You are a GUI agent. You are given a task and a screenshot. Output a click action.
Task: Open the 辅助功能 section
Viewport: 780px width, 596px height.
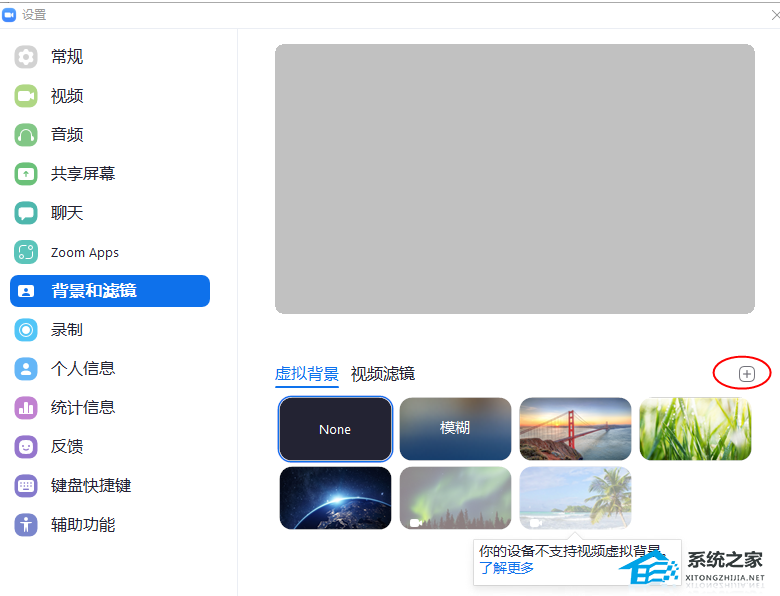(109, 524)
